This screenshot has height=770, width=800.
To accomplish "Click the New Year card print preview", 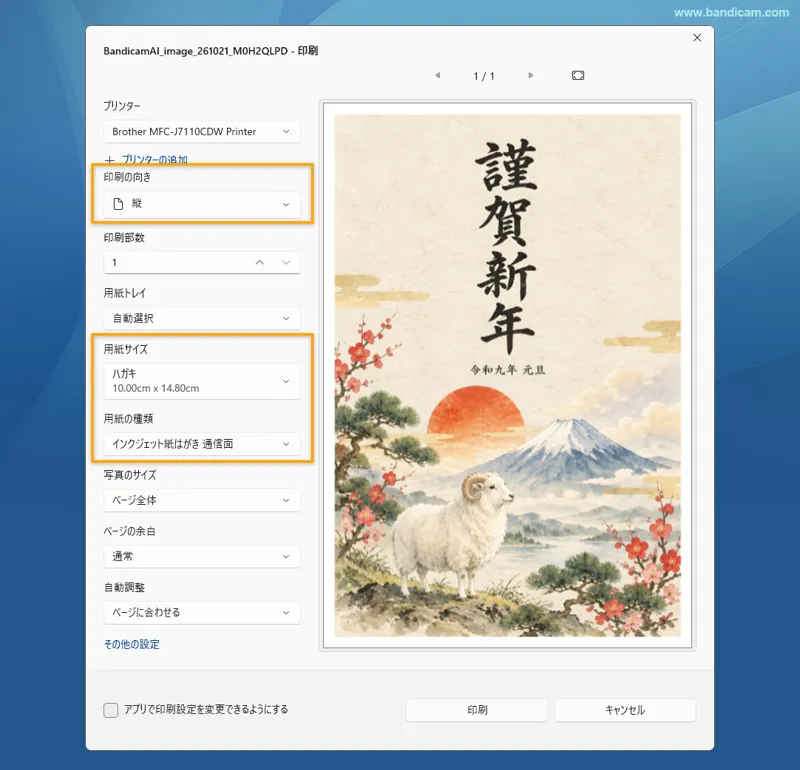I will point(508,376).
